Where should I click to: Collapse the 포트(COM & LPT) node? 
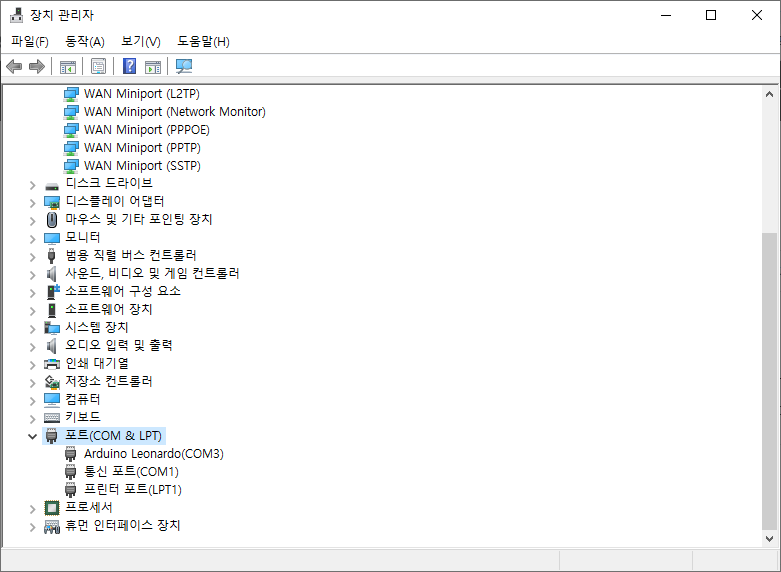pyautogui.click(x=32, y=436)
